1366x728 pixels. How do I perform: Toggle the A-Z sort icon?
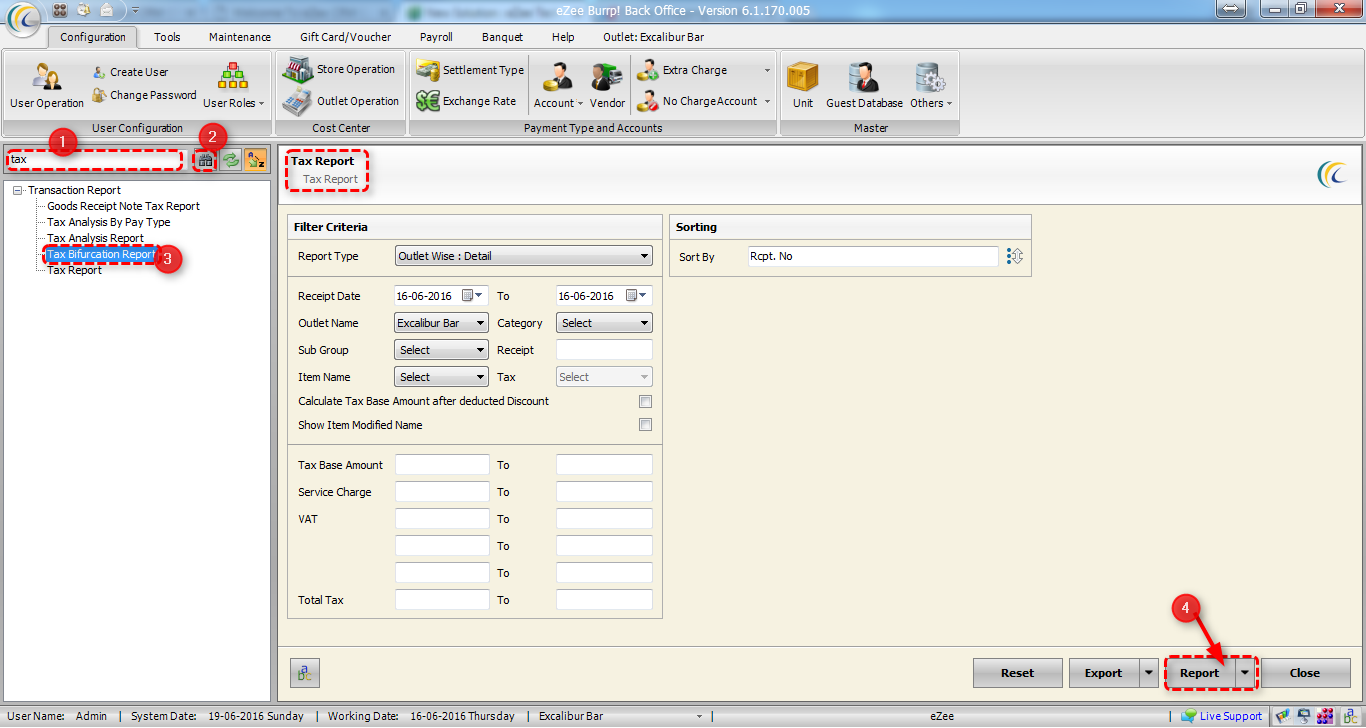(x=256, y=160)
